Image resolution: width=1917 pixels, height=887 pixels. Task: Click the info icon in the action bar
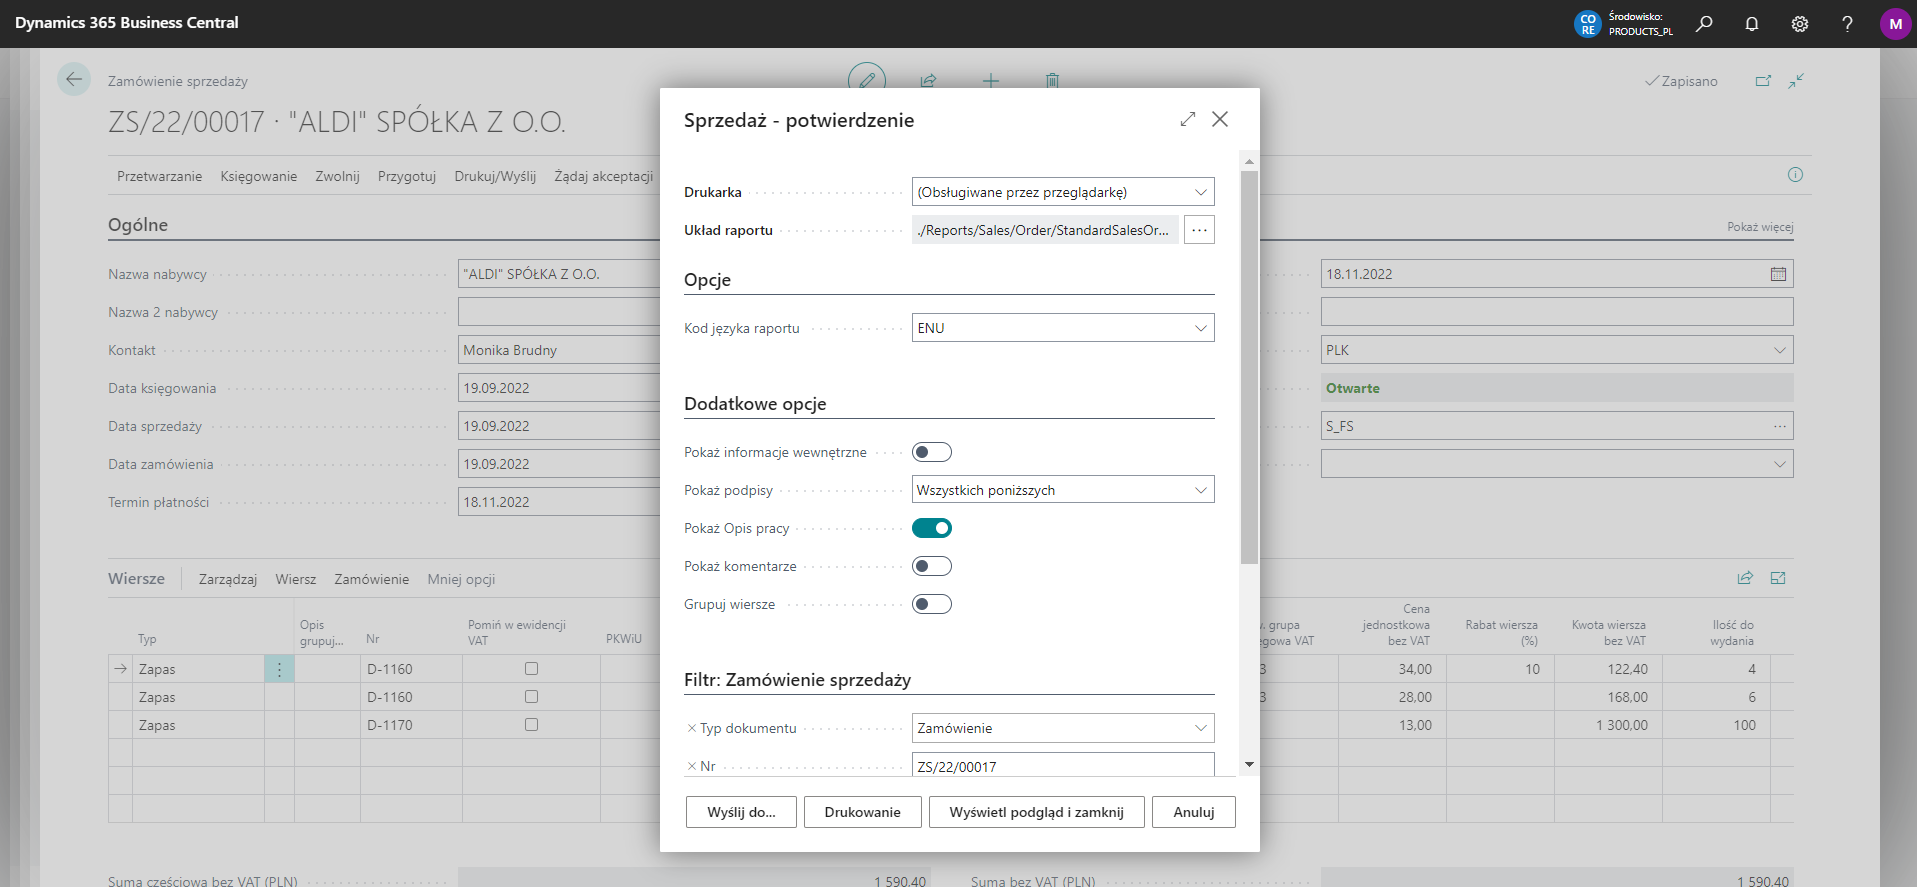(1795, 175)
